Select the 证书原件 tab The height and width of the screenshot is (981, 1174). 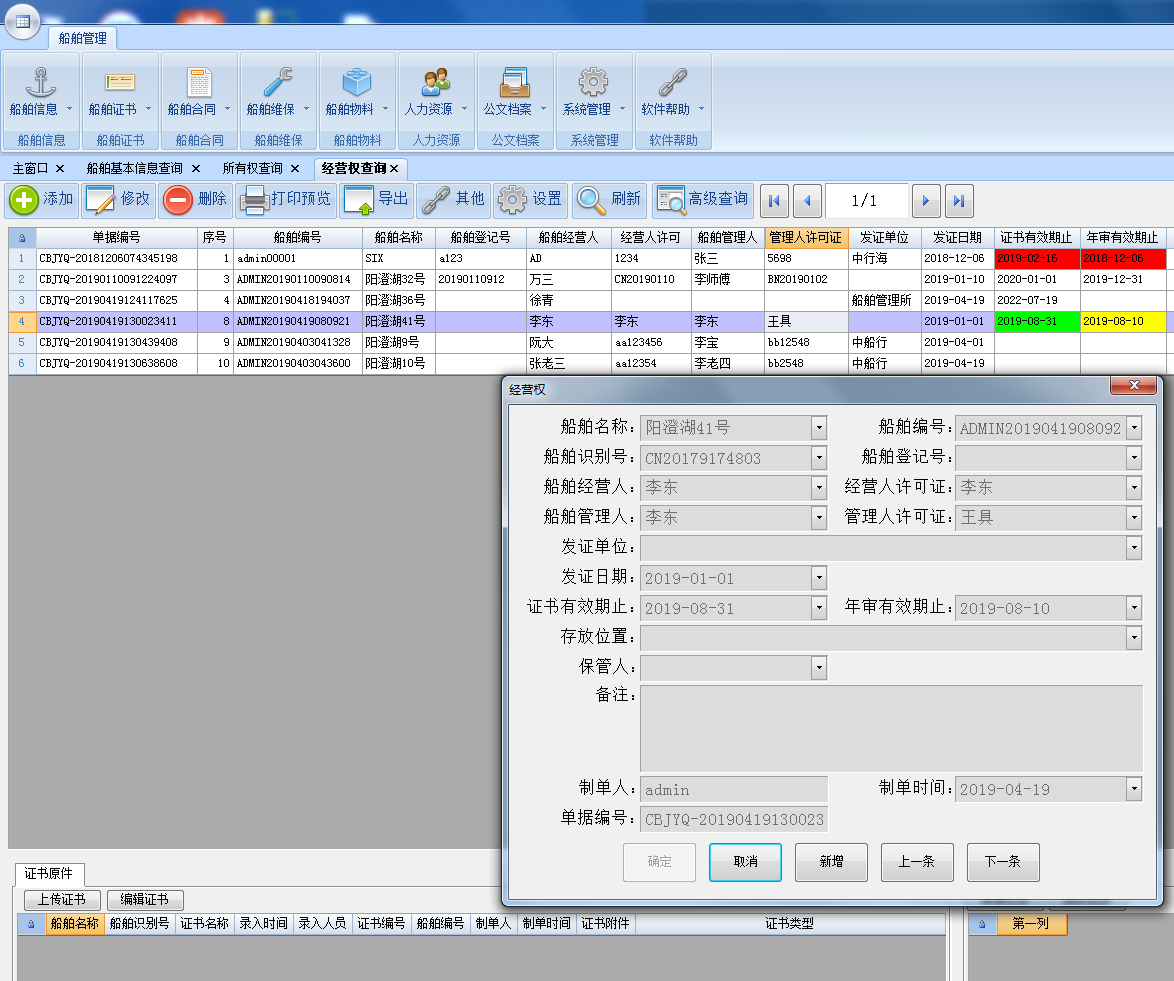tap(49, 873)
